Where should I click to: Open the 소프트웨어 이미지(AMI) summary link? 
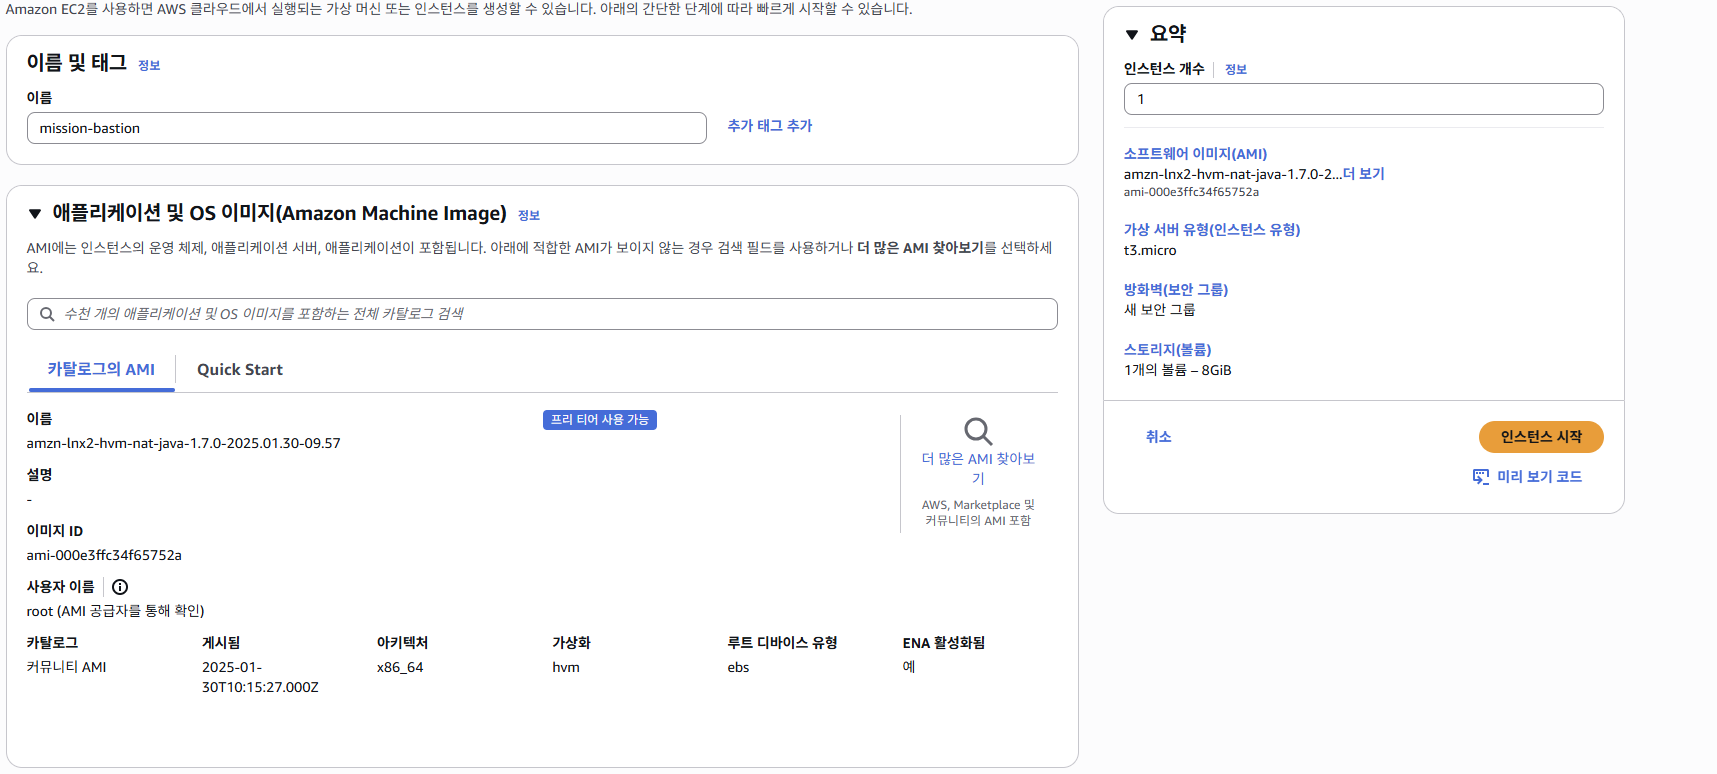coord(1195,154)
